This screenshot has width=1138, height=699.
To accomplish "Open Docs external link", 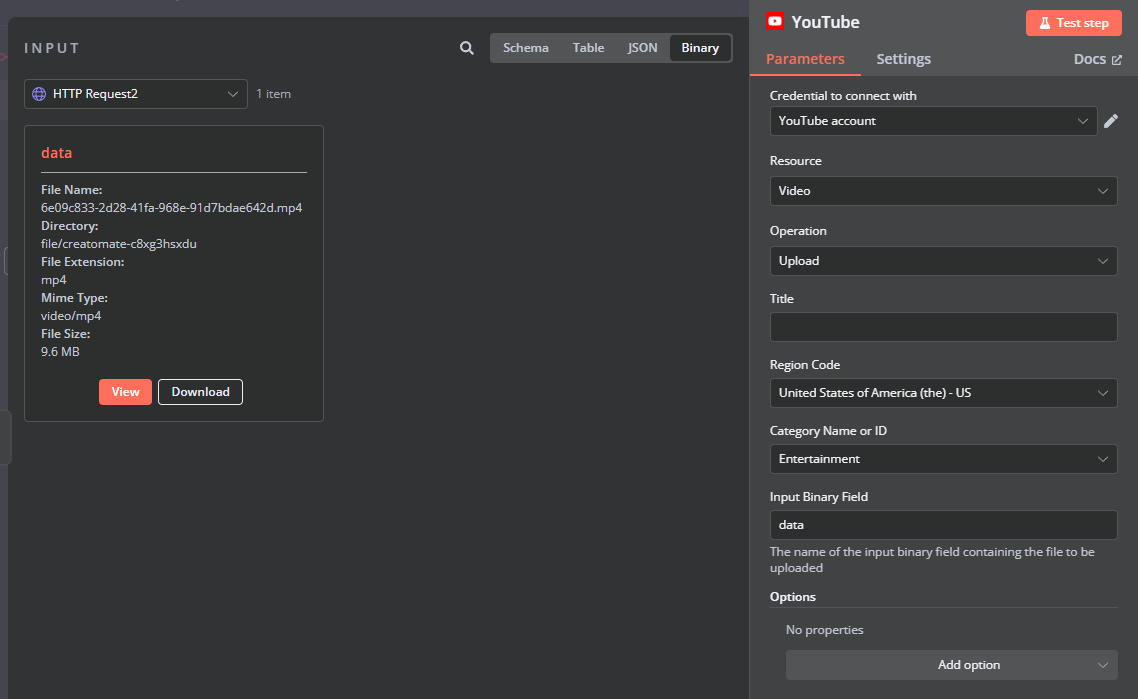I will 1097,59.
